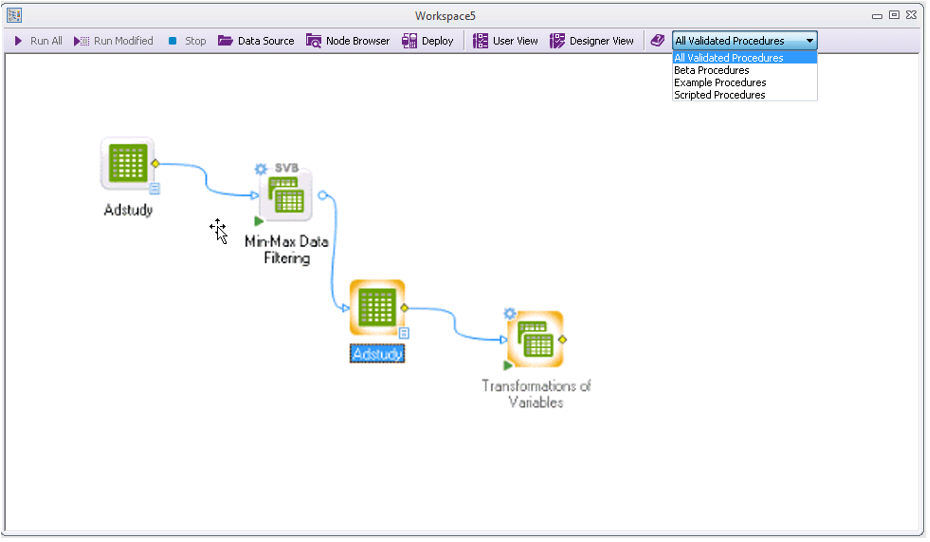Click the Transformations of Variables label
The height and width of the screenshot is (542, 930).
536,394
